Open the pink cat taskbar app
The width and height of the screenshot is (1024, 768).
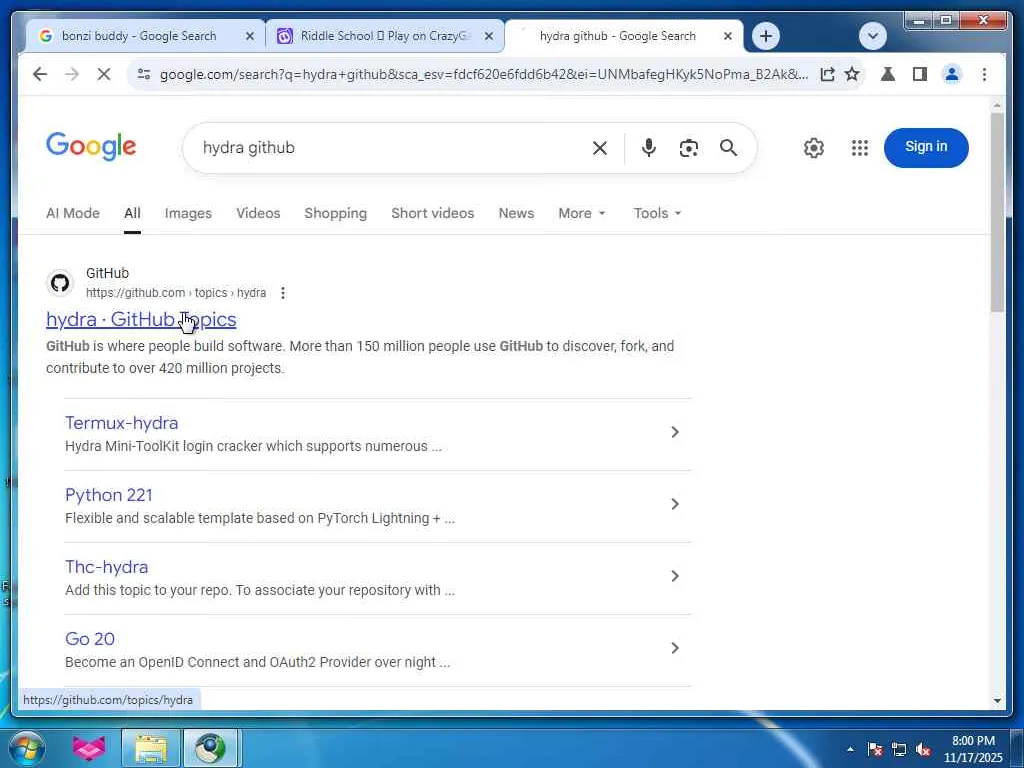pyautogui.click(x=89, y=748)
